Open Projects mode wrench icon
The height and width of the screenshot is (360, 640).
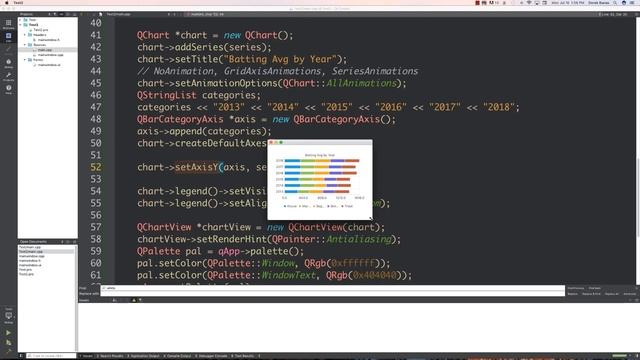(x=8, y=76)
